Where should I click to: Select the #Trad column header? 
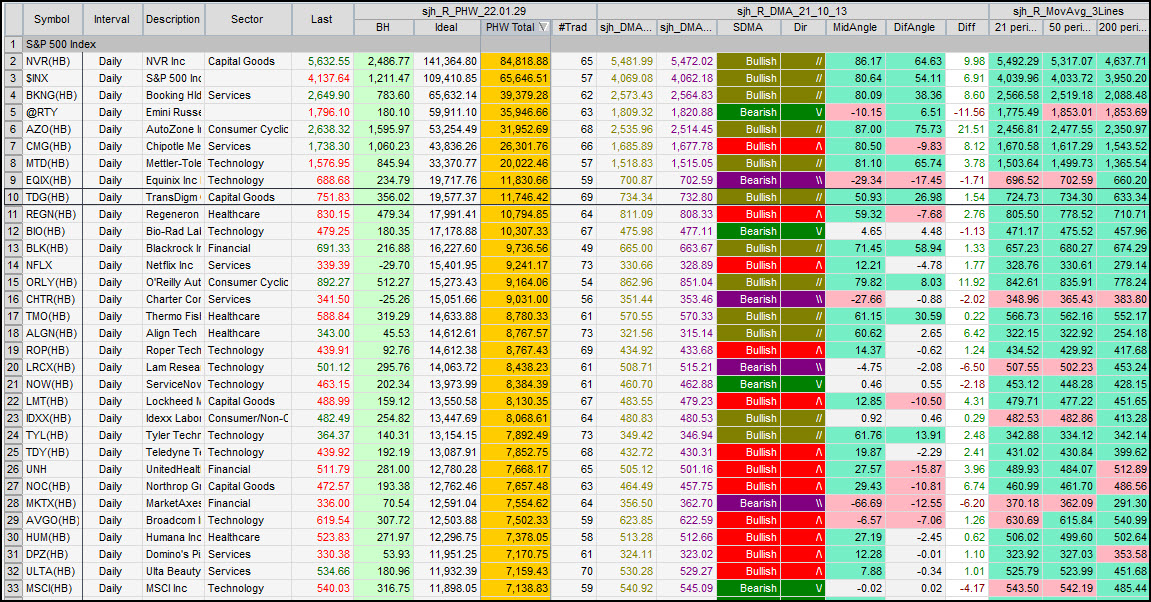[573, 27]
